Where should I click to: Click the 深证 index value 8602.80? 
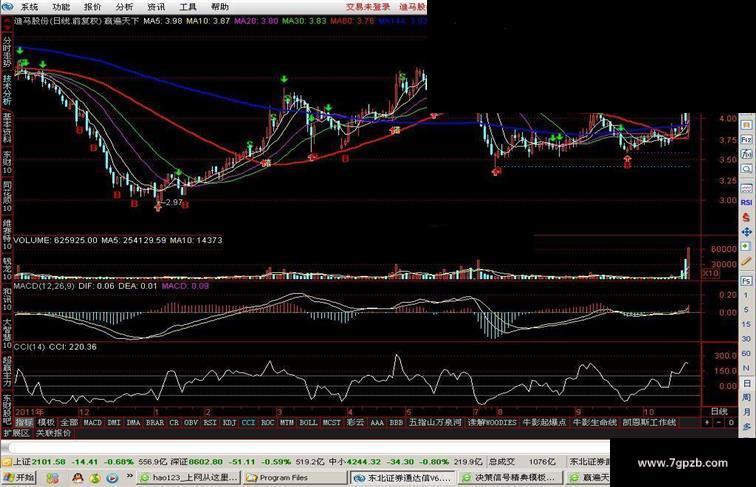point(206,461)
